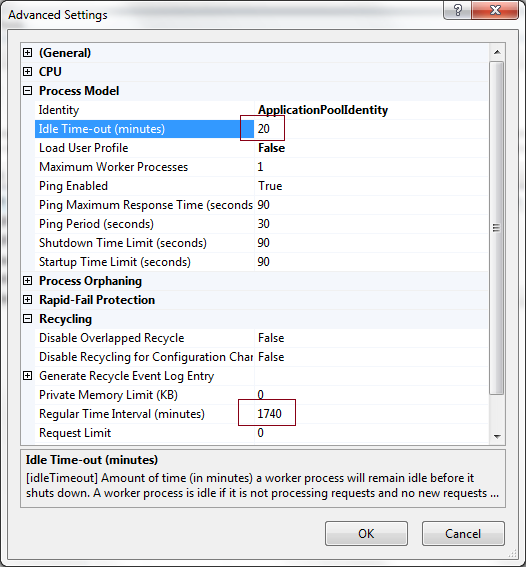Collapse the Recycling section
This screenshot has height=567, width=526.
(x=27, y=319)
